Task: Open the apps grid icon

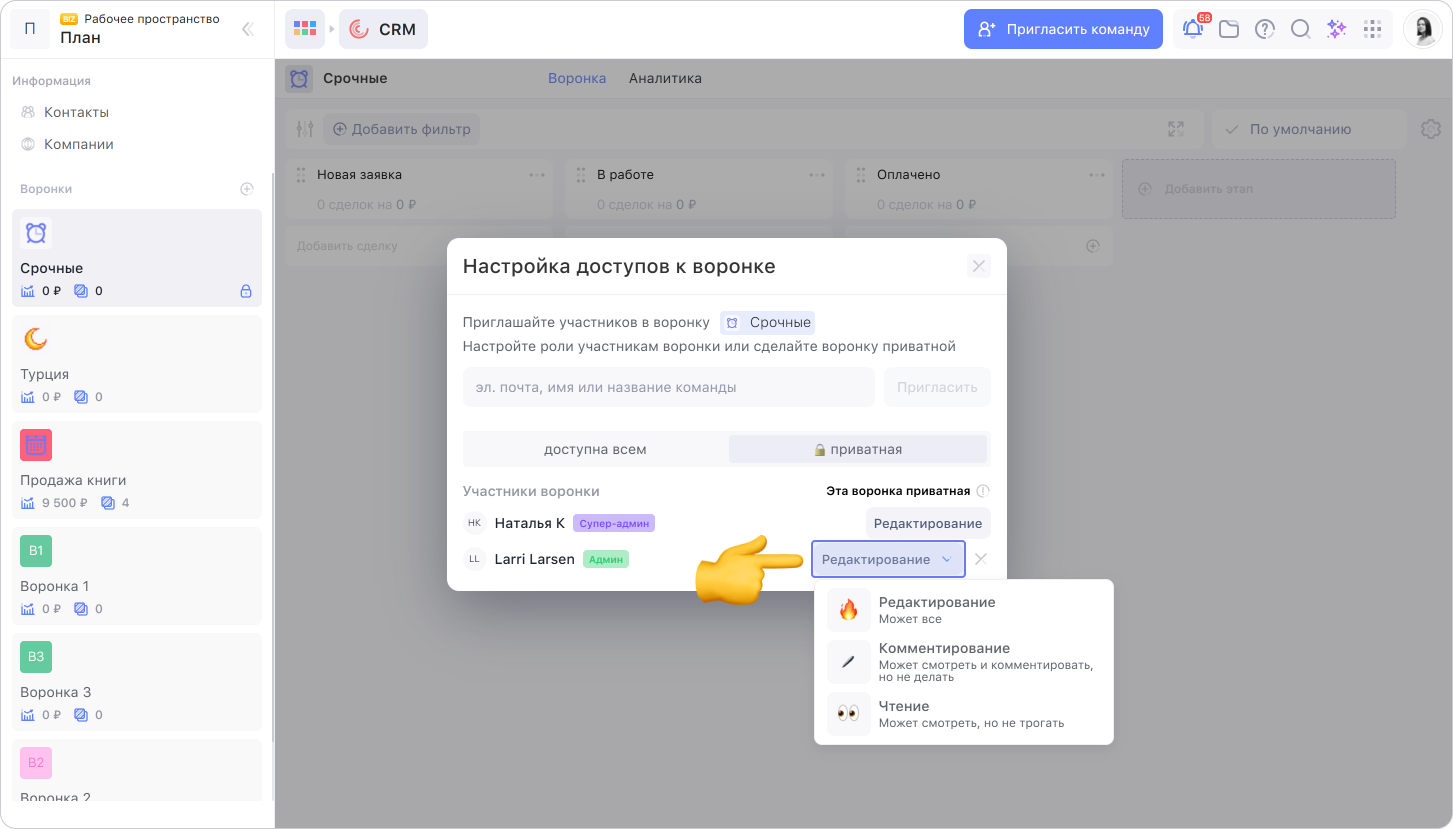Action: 1372,29
